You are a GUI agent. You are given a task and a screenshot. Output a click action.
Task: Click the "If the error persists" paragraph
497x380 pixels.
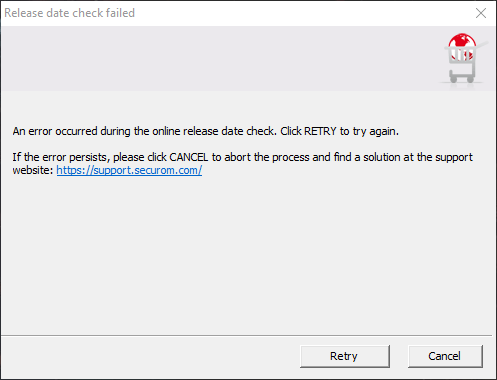click(242, 164)
